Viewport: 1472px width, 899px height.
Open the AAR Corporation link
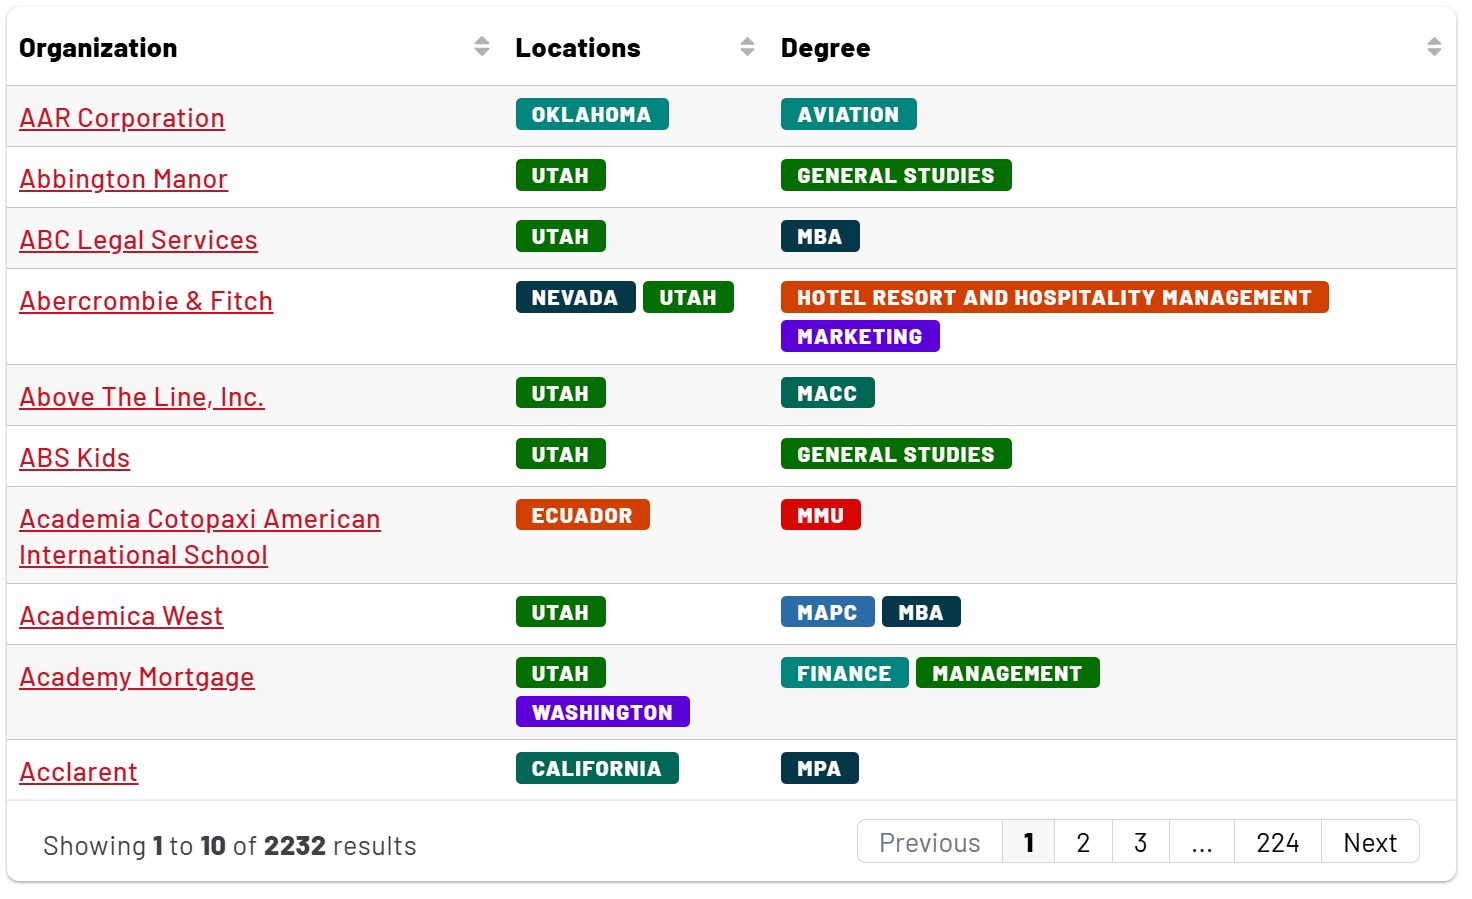[x=122, y=118]
